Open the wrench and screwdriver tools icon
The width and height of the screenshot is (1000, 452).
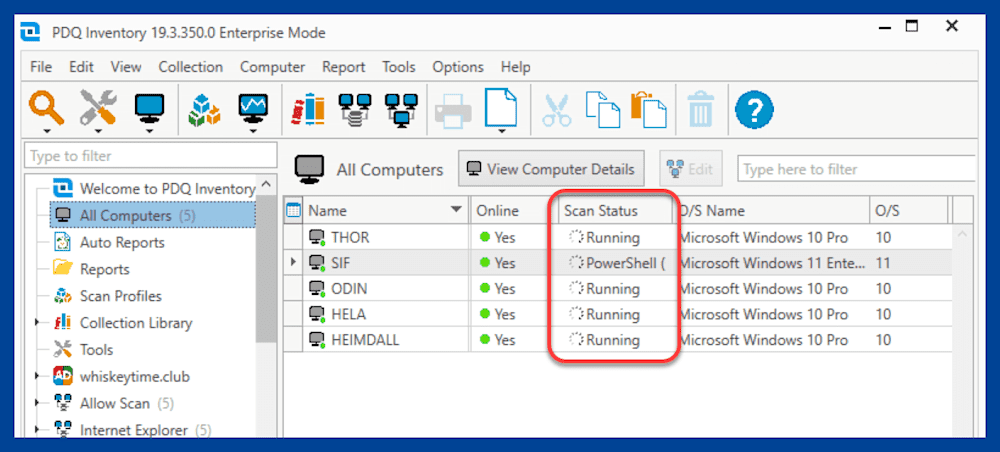(x=97, y=106)
